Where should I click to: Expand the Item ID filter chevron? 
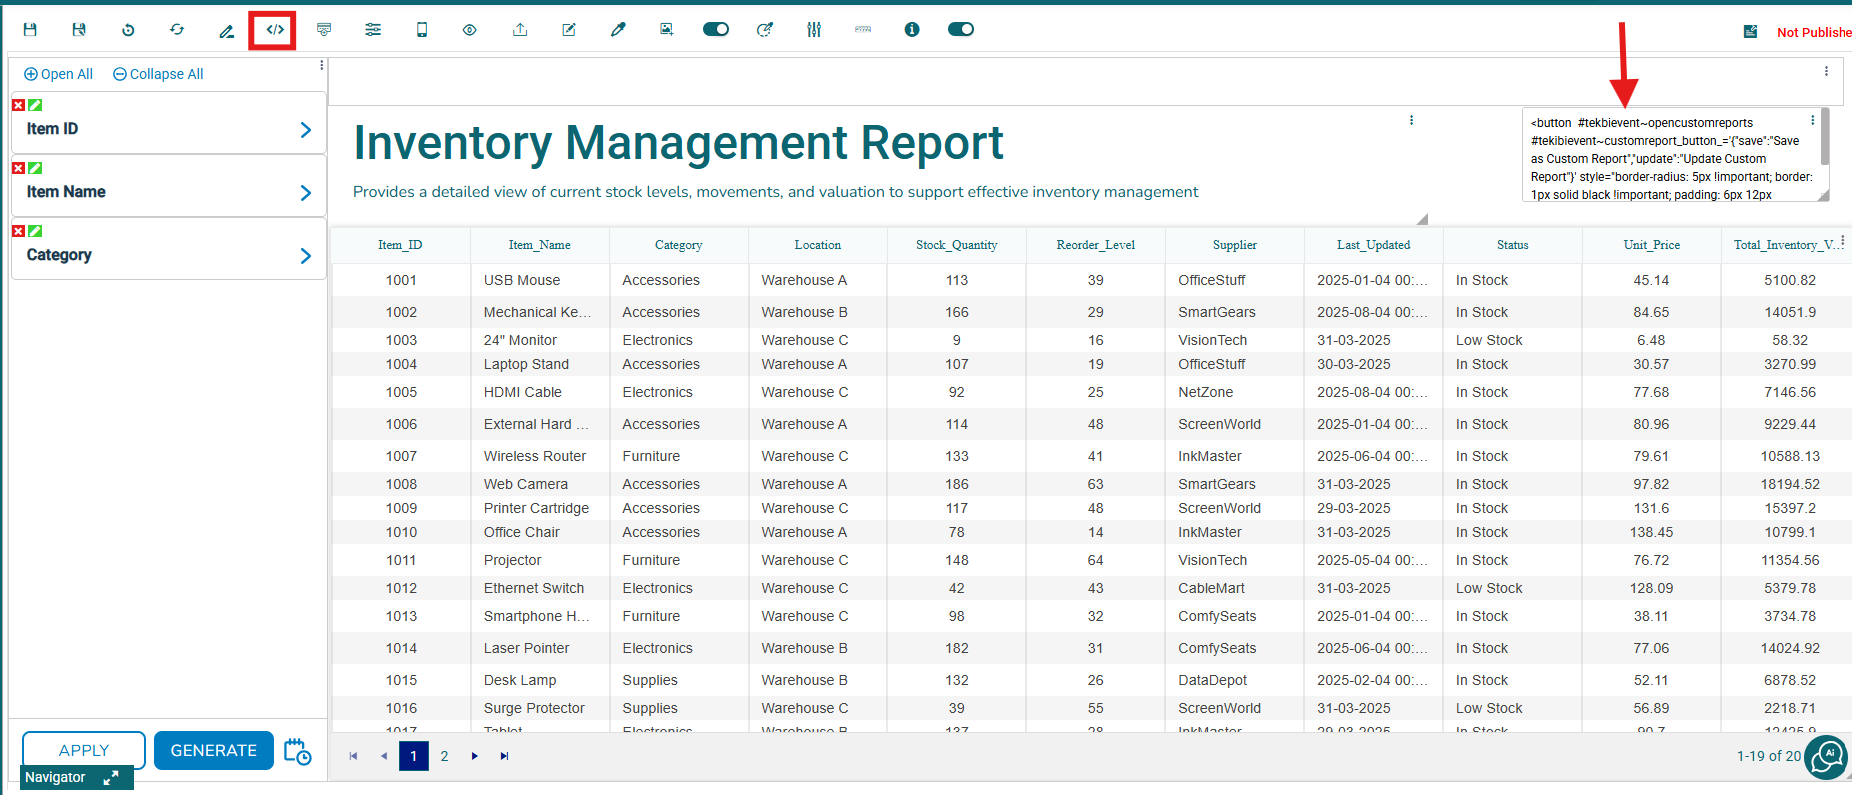click(306, 130)
